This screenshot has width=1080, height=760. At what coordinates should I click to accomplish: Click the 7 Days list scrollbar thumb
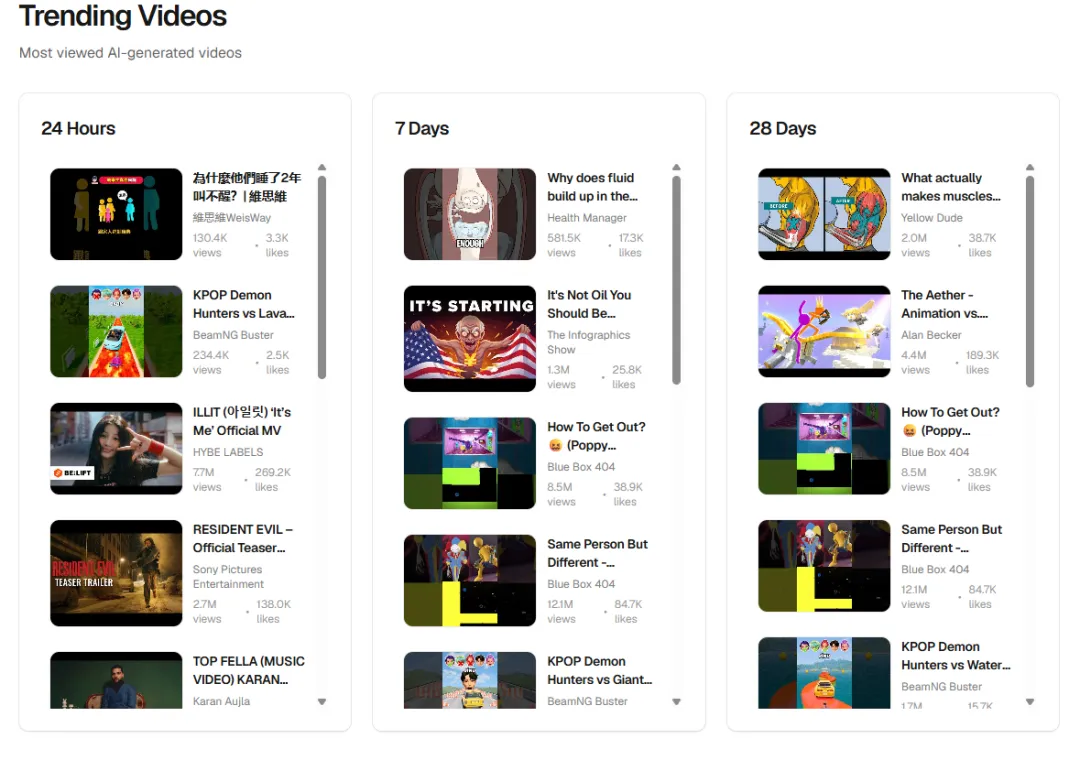tap(676, 280)
